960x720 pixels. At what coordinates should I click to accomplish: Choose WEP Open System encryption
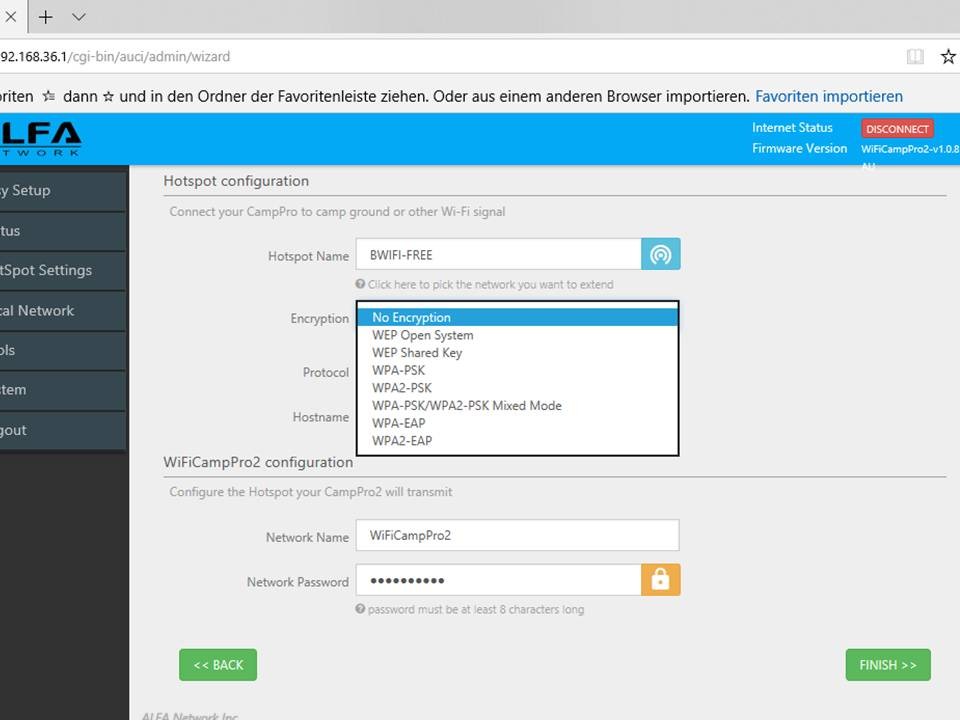517,335
